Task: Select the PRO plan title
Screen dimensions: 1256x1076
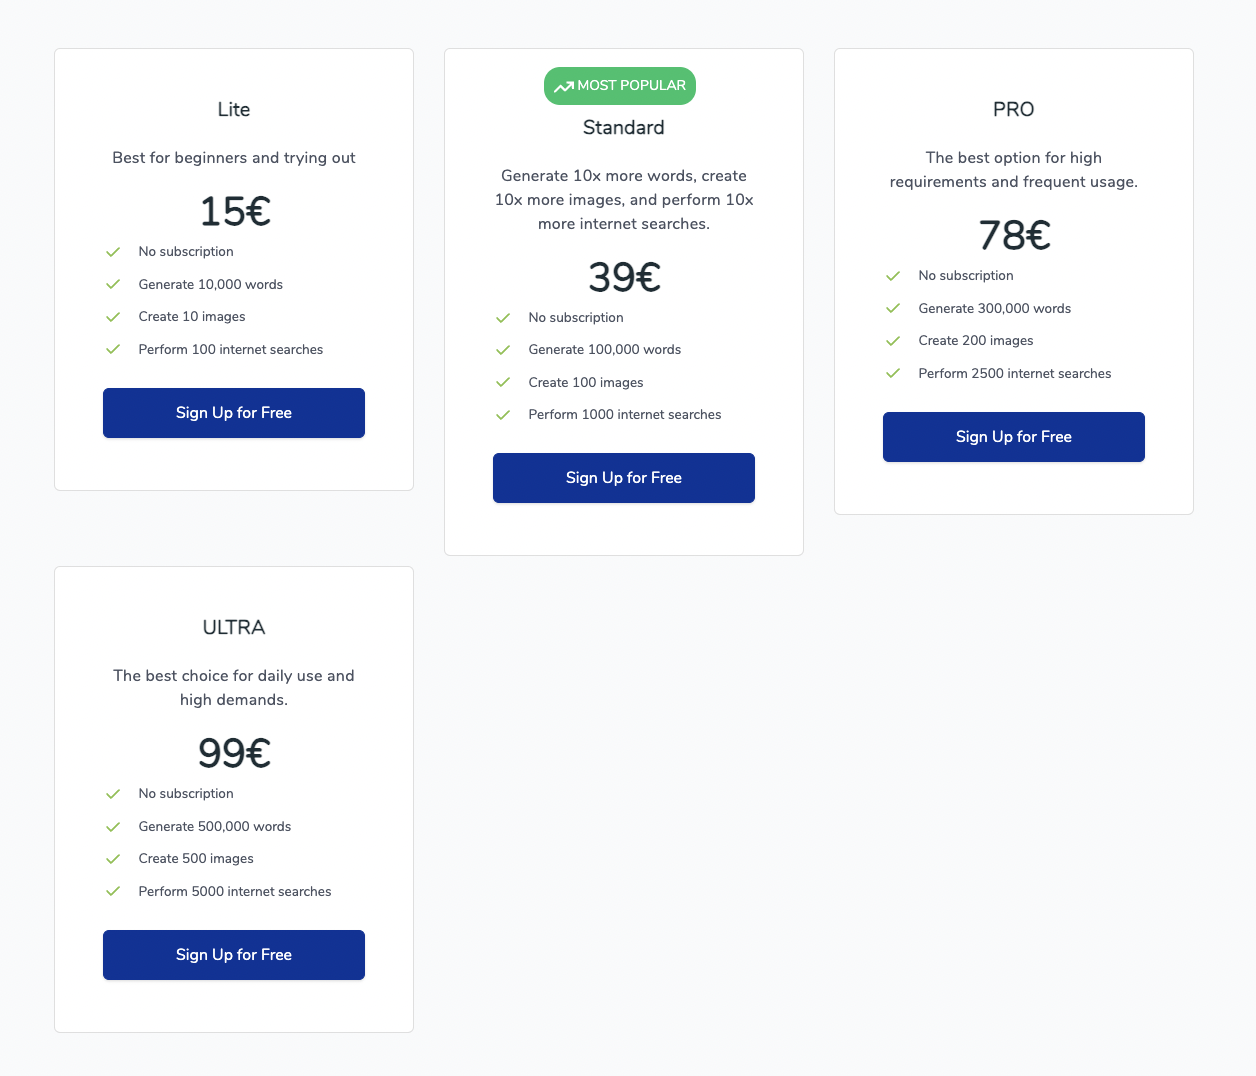Action: [1014, 110]
